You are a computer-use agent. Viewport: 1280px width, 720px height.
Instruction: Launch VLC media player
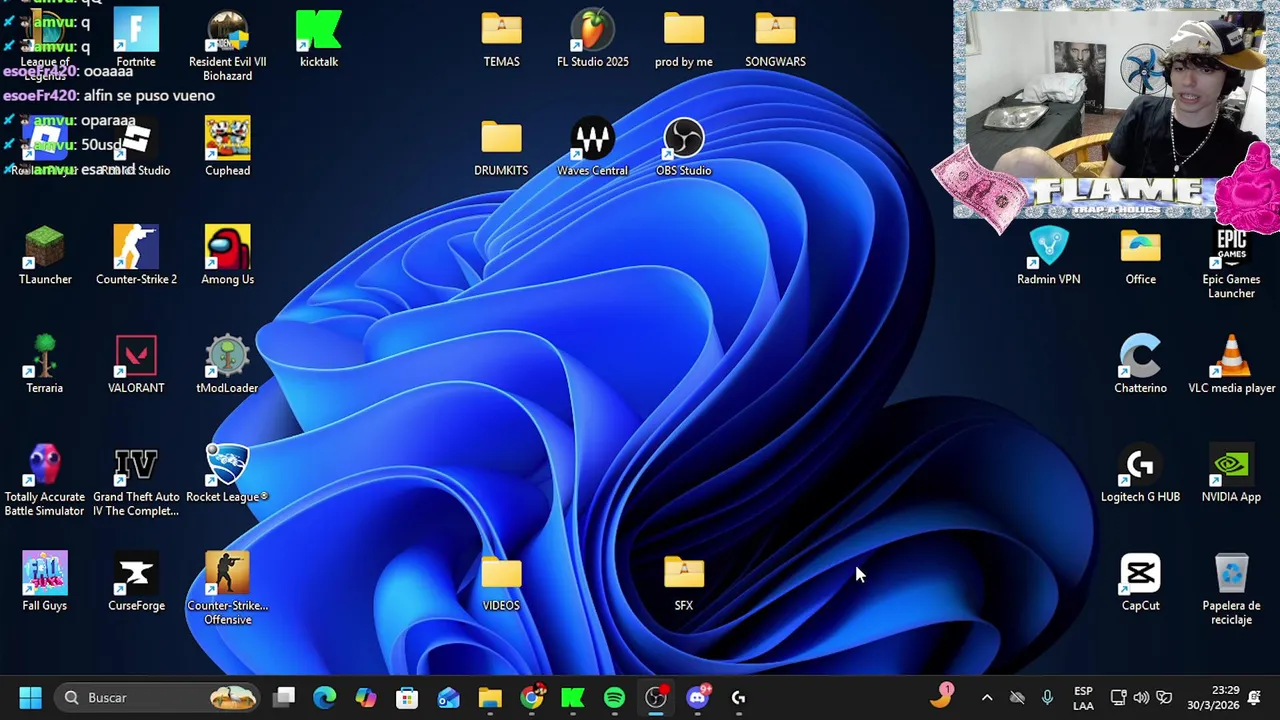click(1231, 364)
